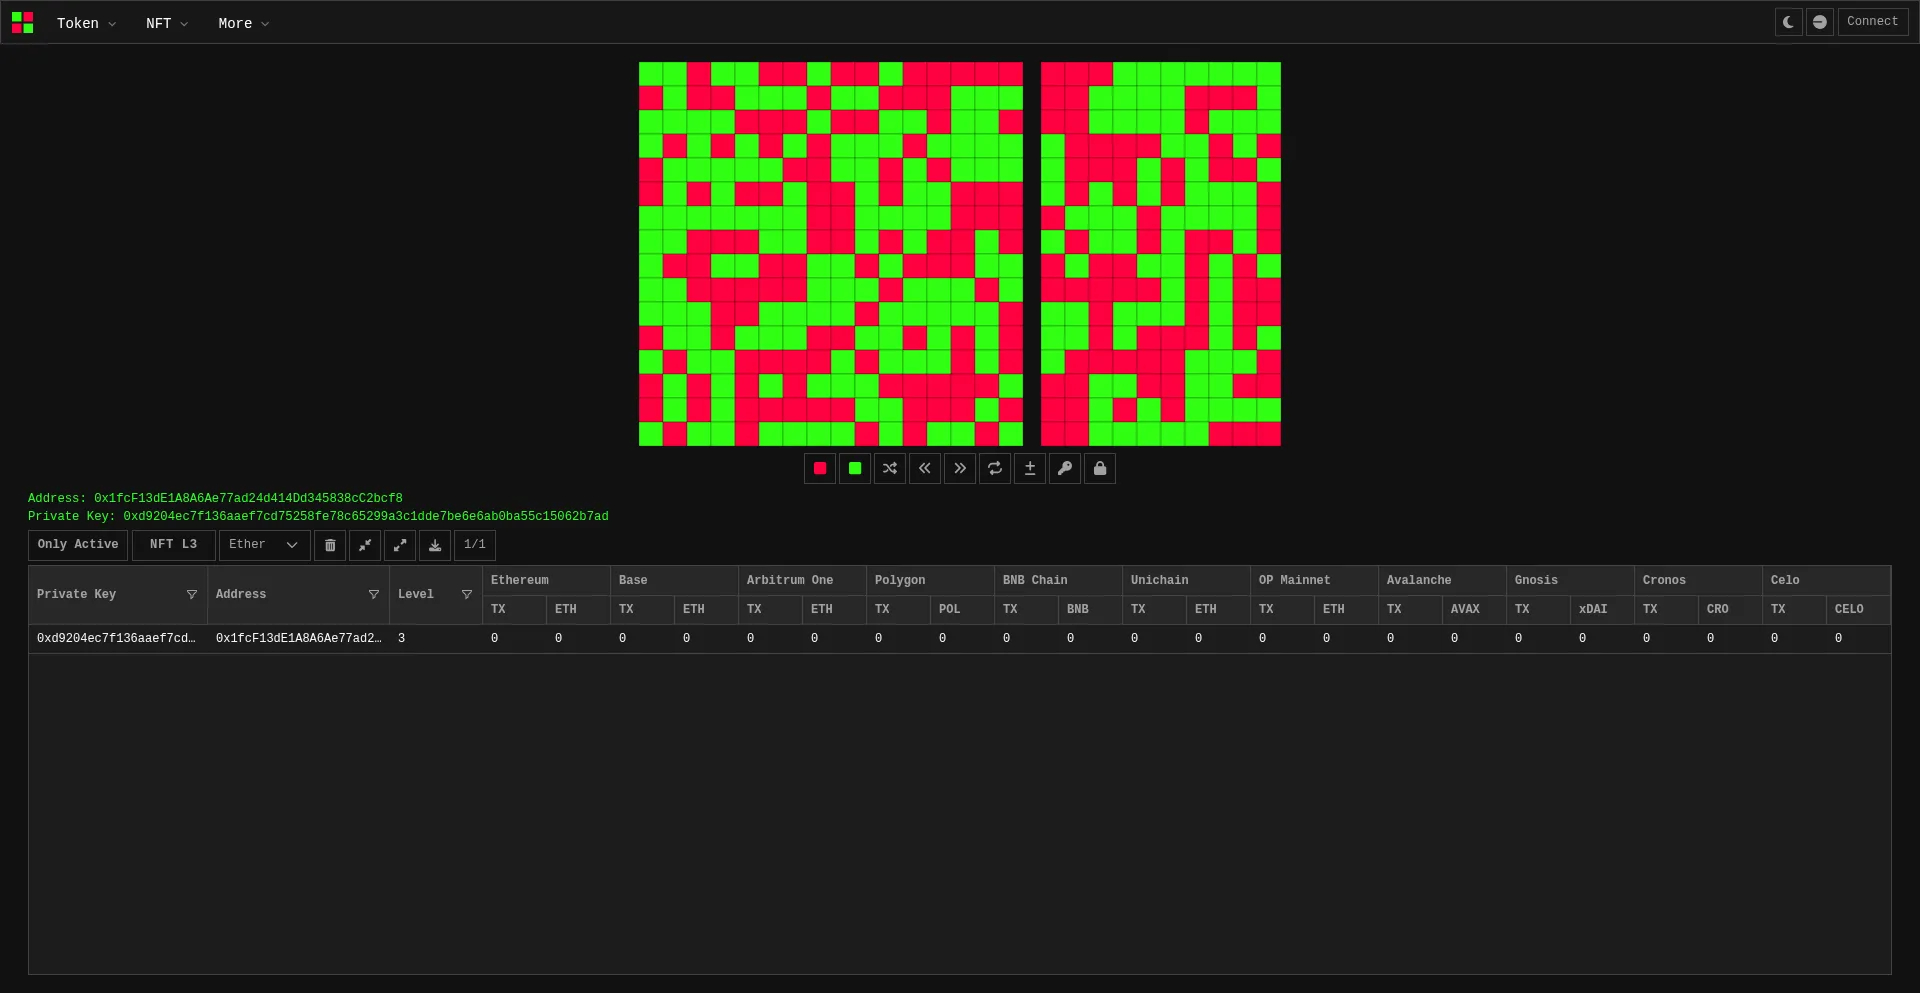Click the repeat/invert arrows icon

pyautogui.click(x=994, y=468)
